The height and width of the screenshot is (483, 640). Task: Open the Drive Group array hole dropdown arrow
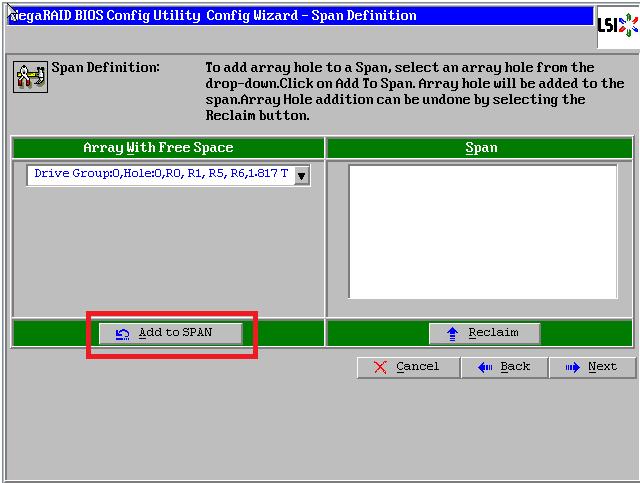(x=302, y=176)
